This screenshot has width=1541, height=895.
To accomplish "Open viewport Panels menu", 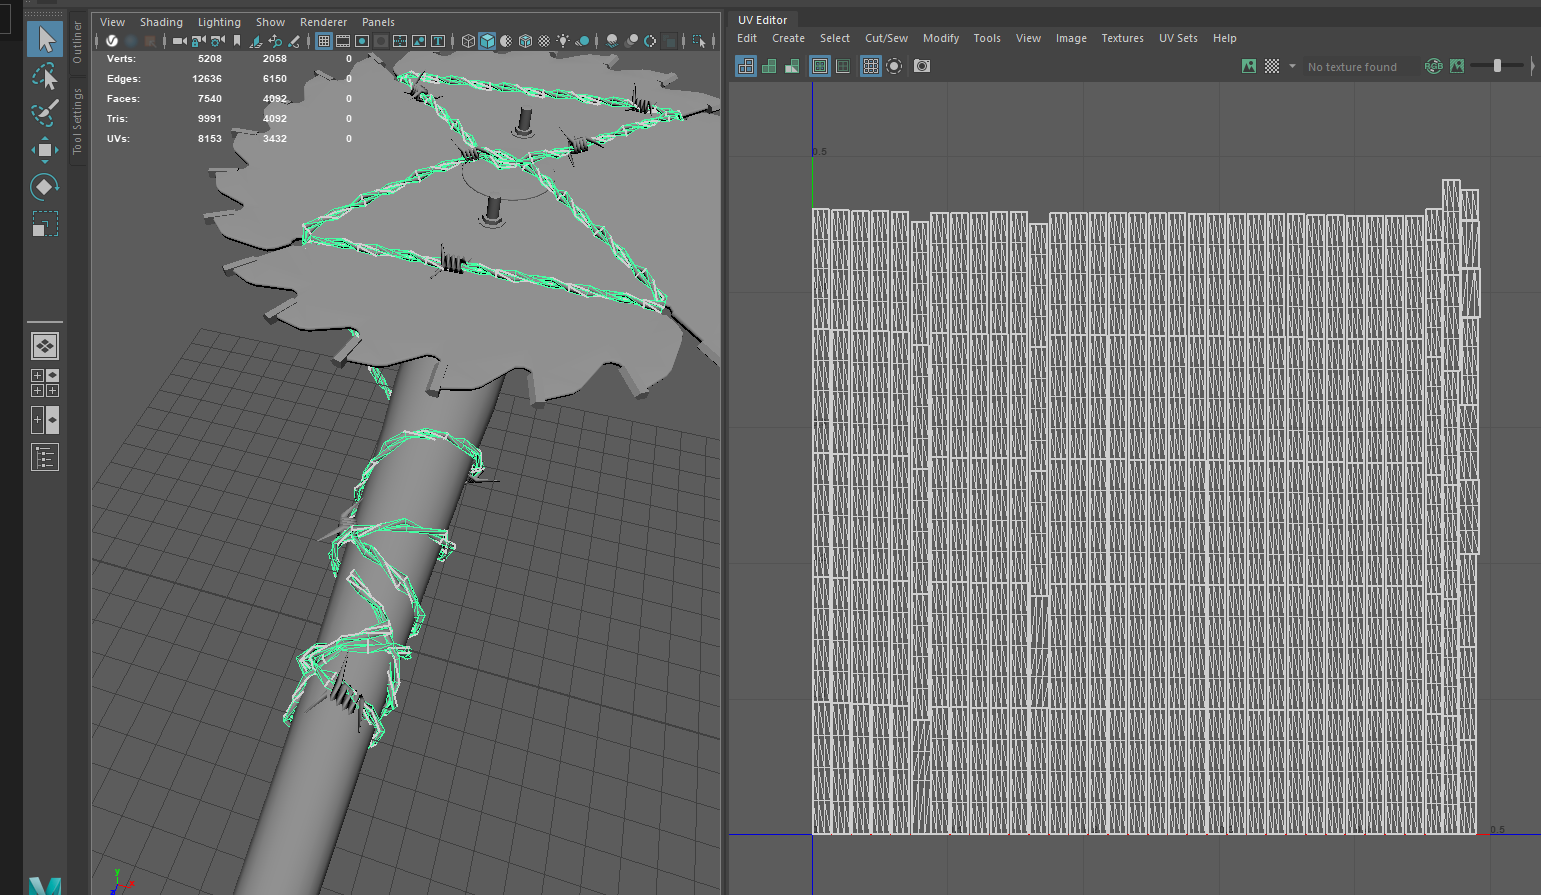I will (x=378, y=22).
